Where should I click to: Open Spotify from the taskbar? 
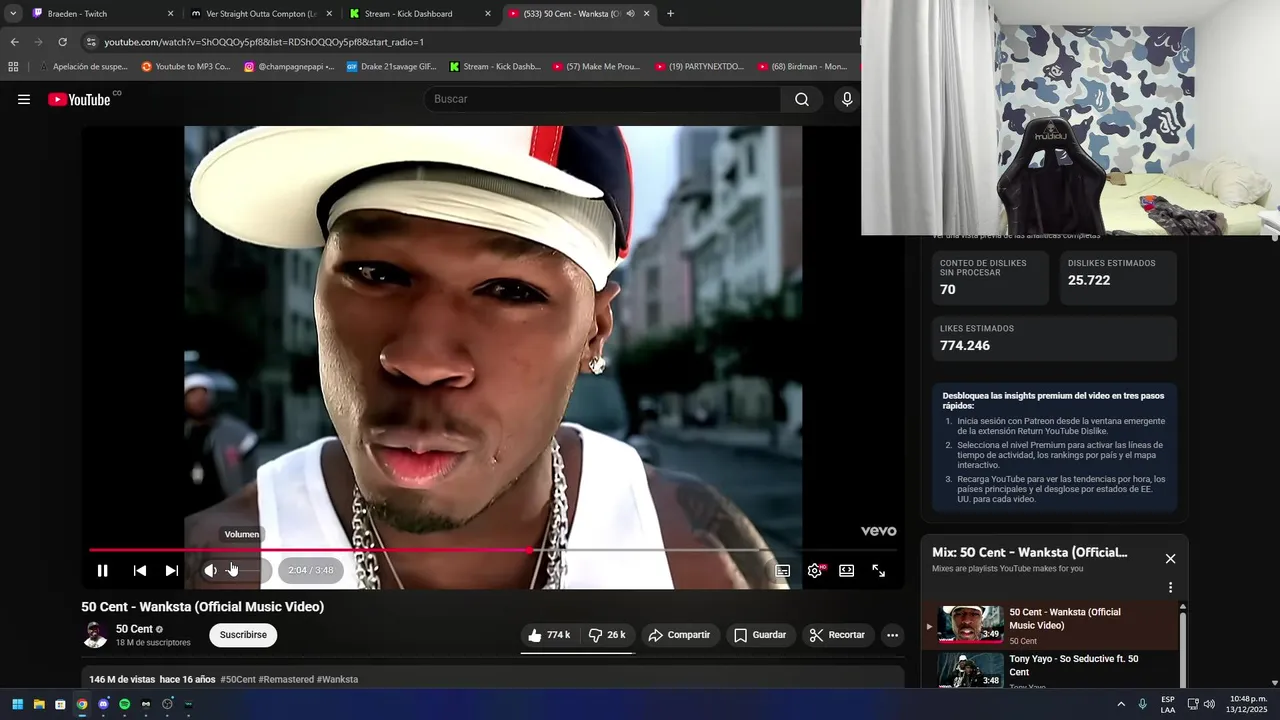125,704
